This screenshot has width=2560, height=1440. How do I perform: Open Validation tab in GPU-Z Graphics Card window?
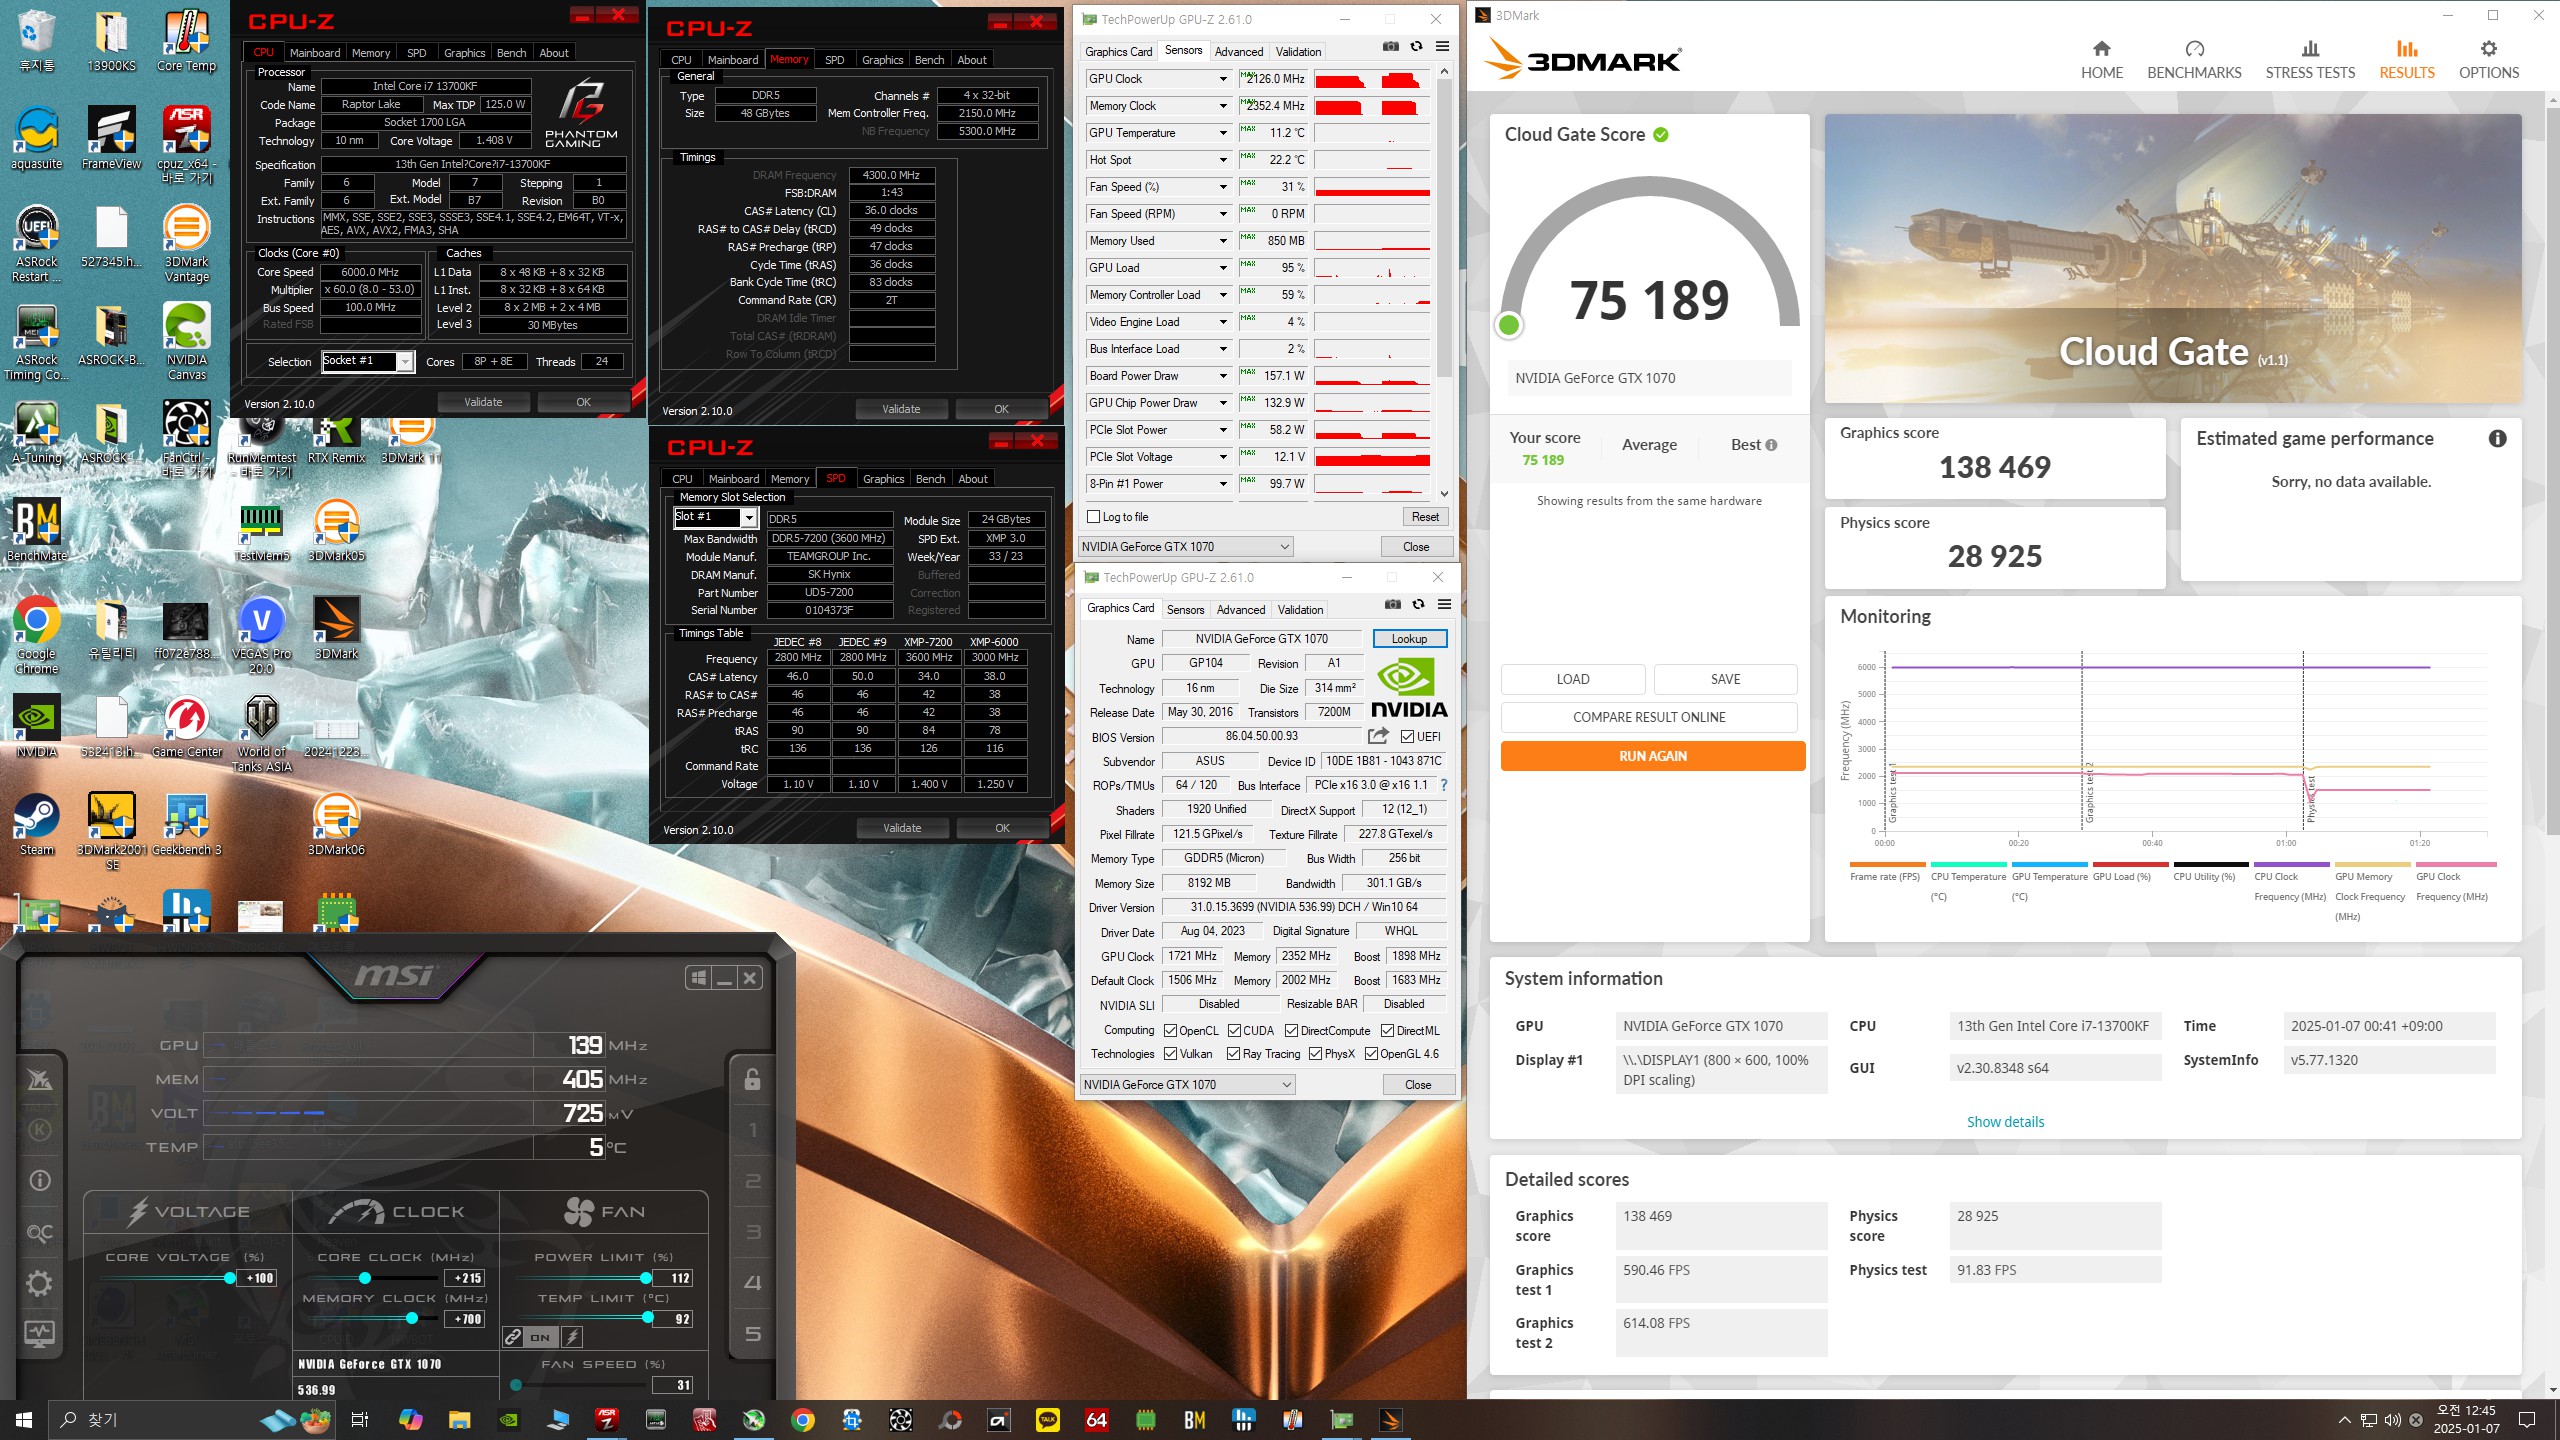[1300, 610]
